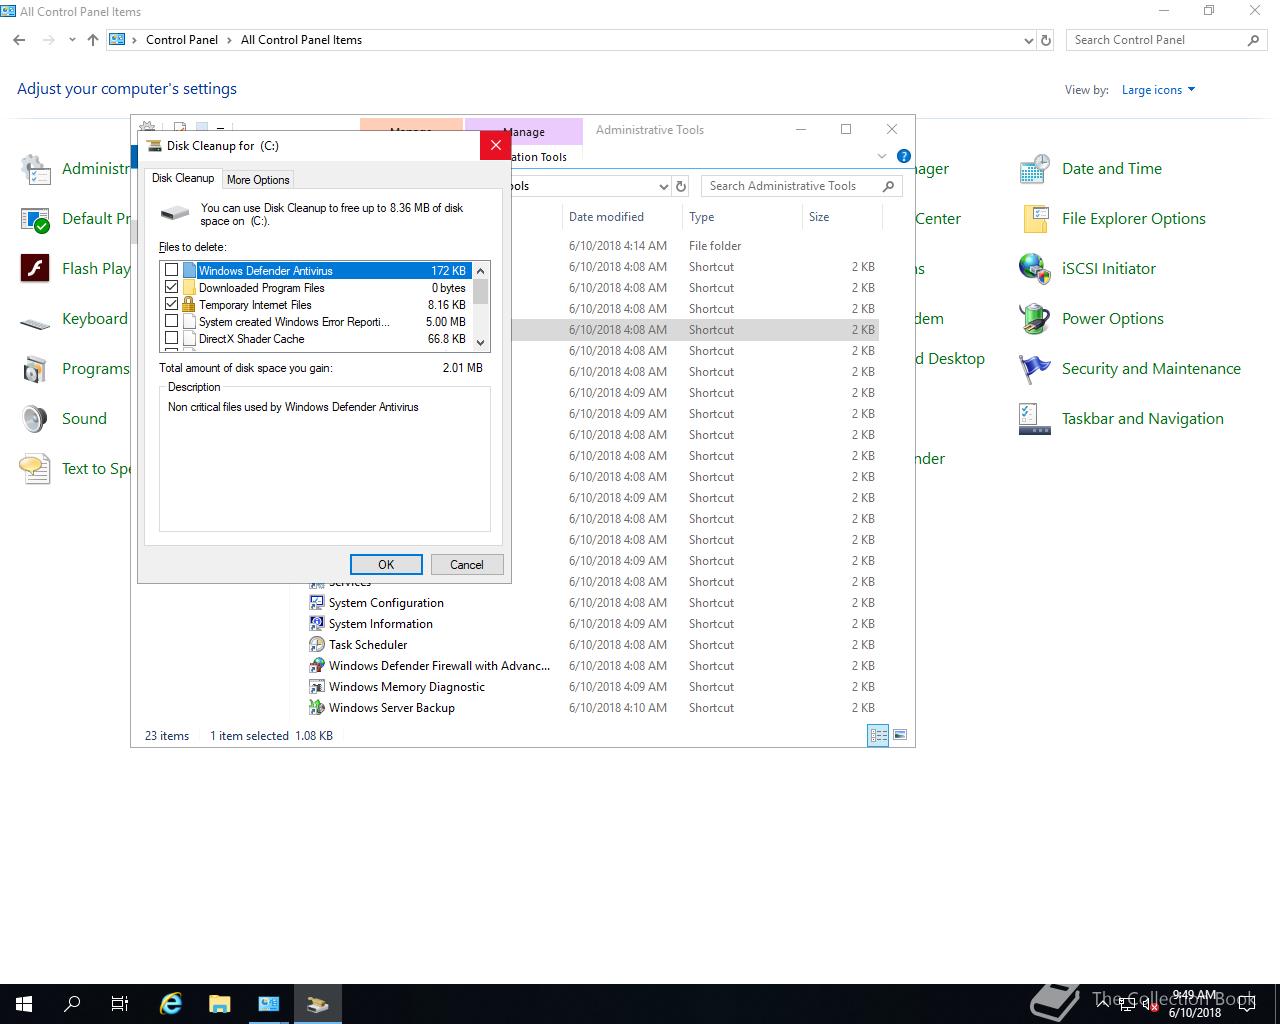Click Control Panel breadcrumb in address bar
The height and width of the screenshot is (1024, 1280).
coord(182,40)
